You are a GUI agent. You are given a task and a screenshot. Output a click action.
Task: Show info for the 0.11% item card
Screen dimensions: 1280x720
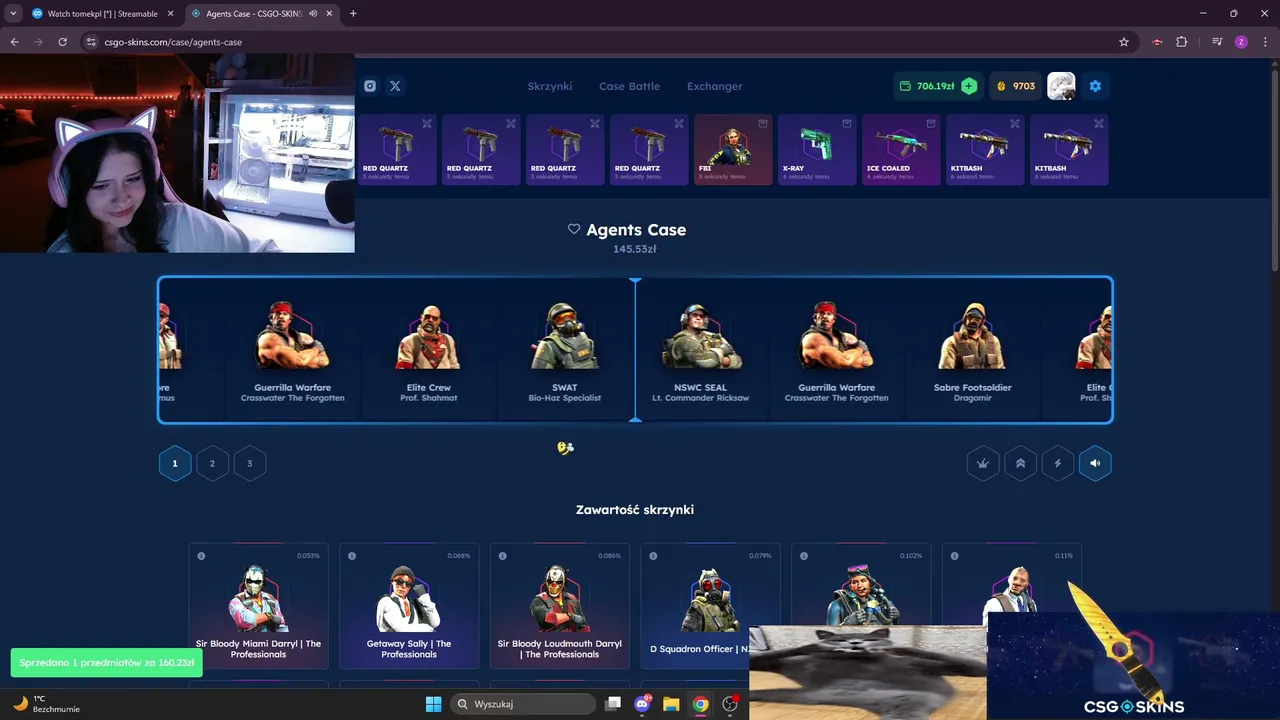955,556
